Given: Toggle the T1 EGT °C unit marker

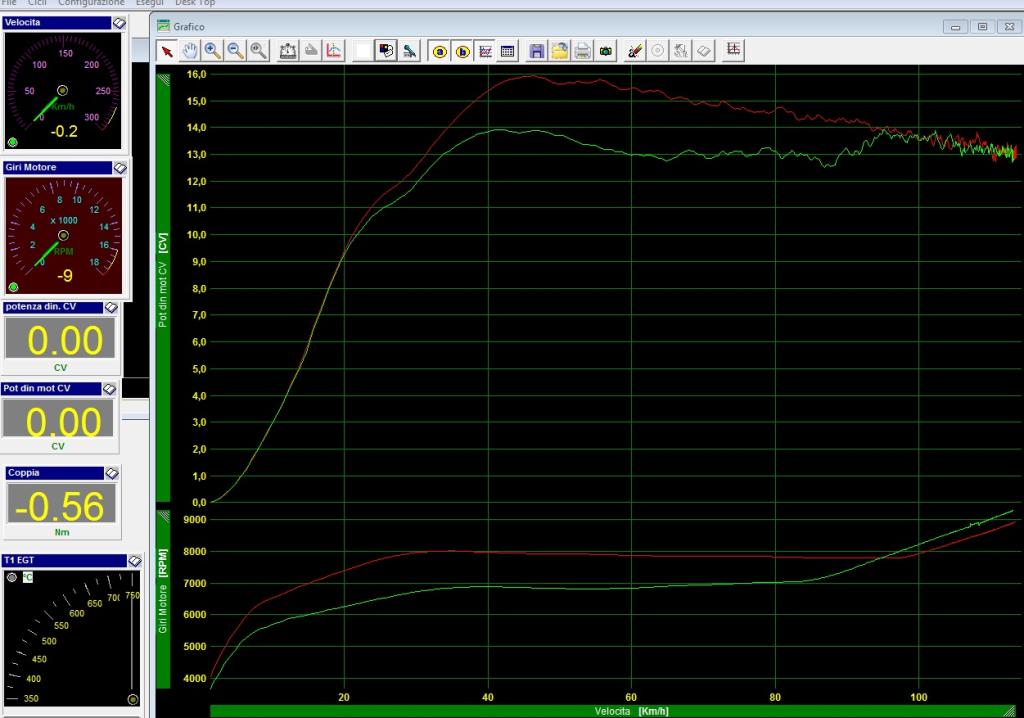Looking at the screenshot, I should point(27,577).
